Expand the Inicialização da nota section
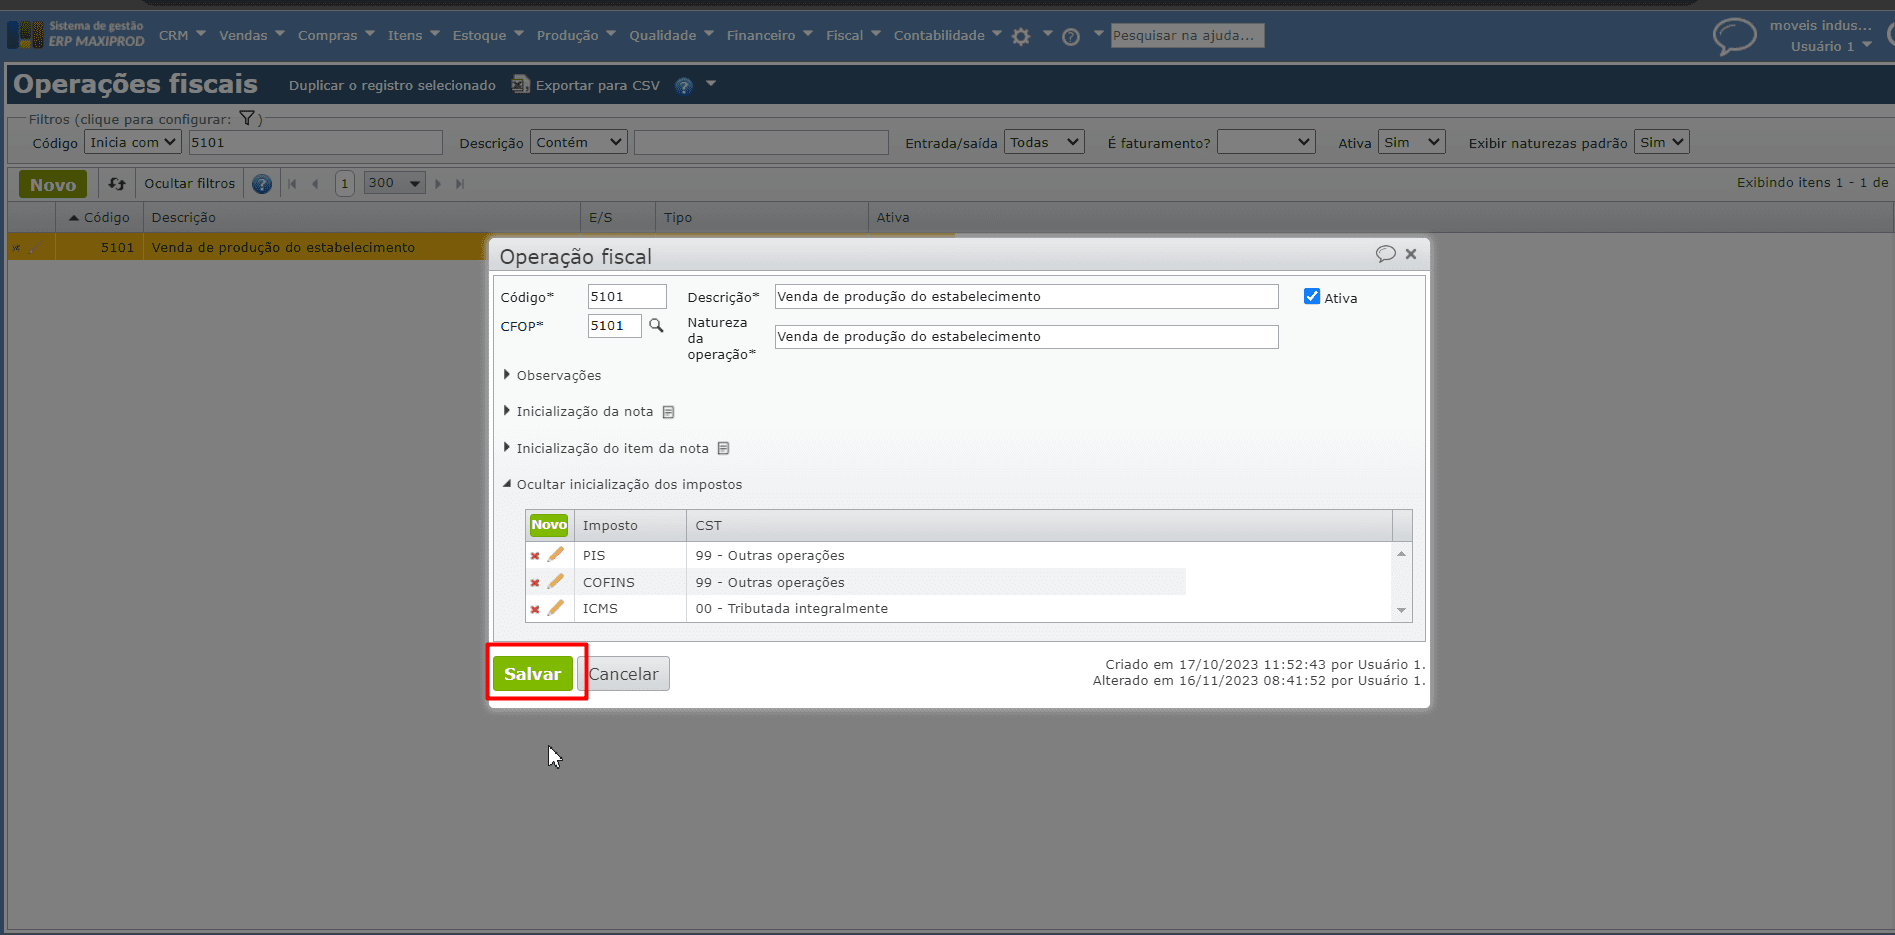Viewport: 1895px width, 935px height. tap(578, 412)
